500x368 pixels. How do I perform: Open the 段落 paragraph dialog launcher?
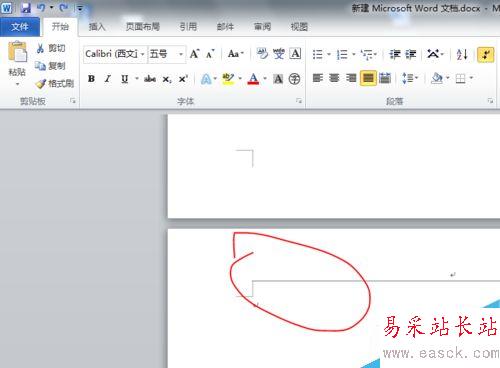tap(490, 101)
